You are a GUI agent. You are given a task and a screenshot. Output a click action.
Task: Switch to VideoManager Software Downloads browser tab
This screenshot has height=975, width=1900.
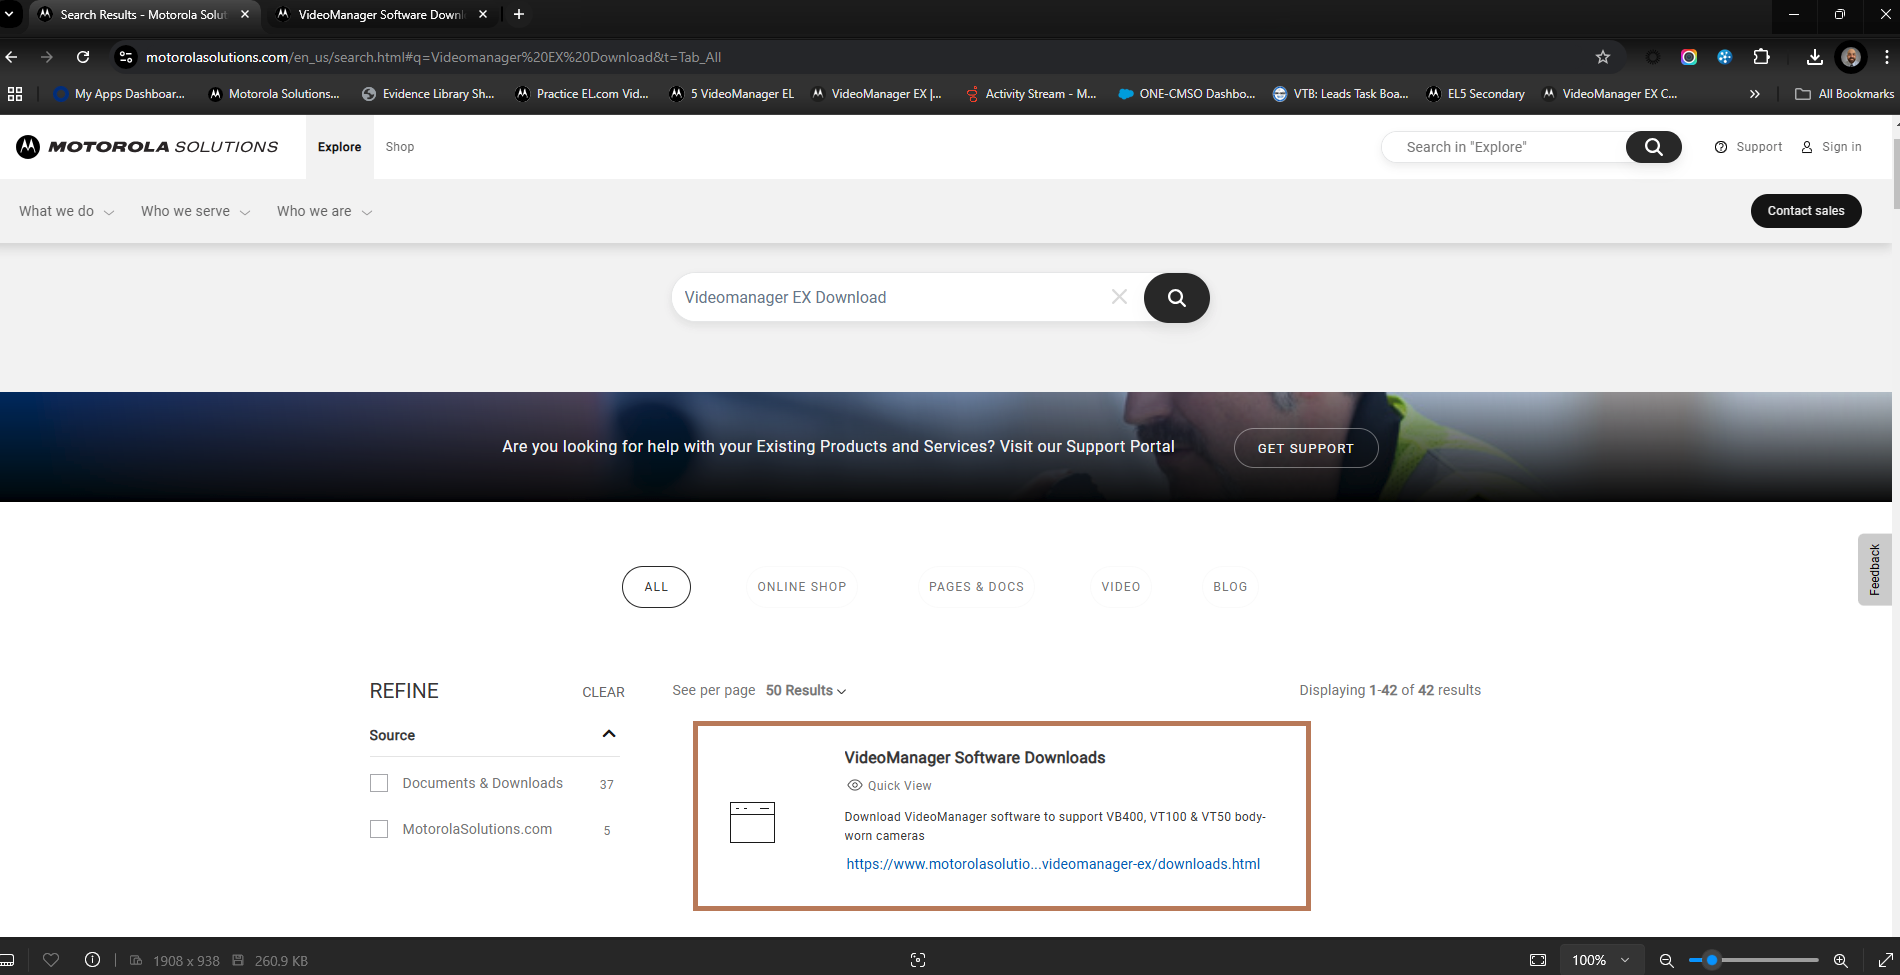(380, 14)
